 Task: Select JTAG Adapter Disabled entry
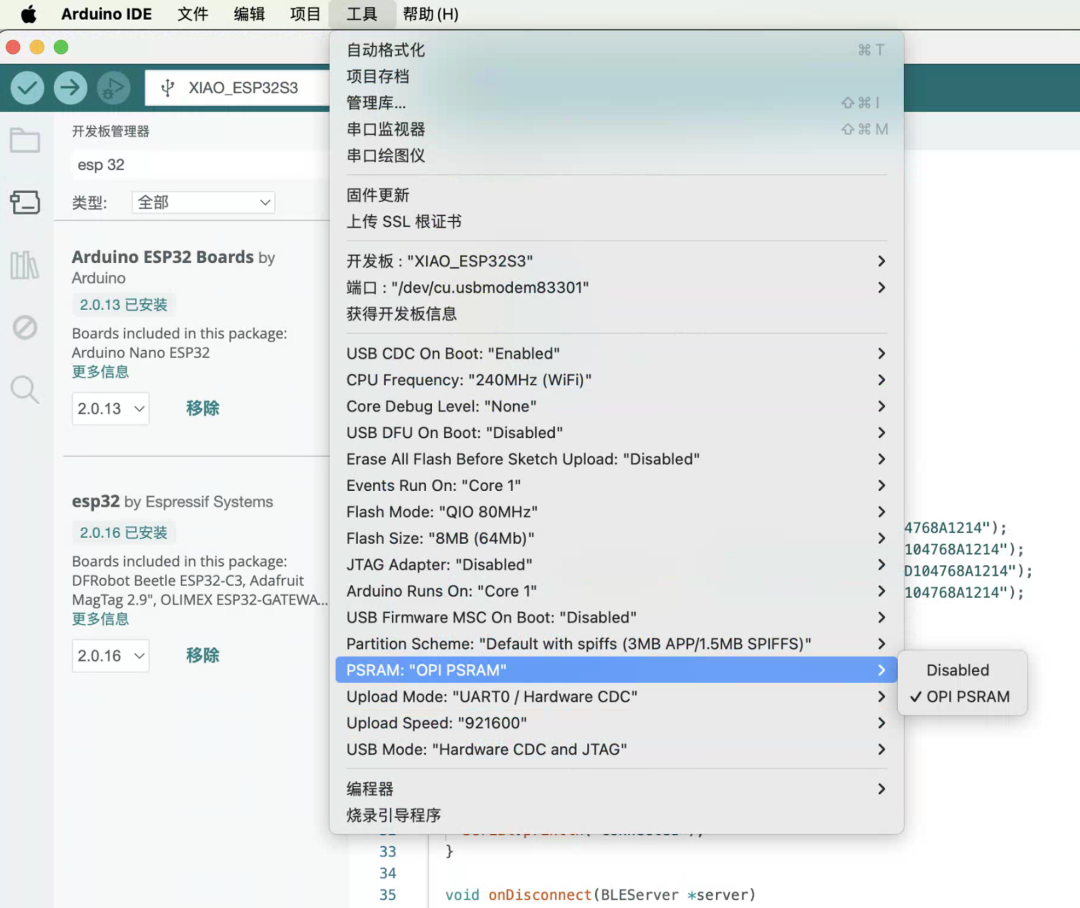[616, 564]
